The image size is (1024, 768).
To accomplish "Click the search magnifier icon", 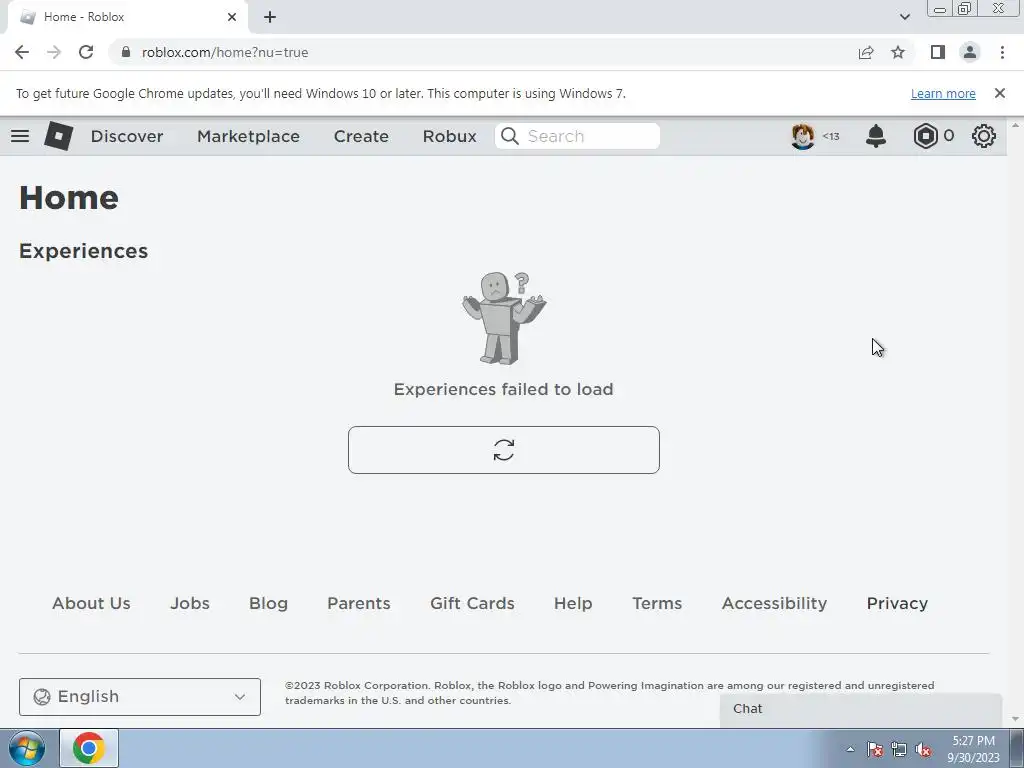I will [509, 136].
